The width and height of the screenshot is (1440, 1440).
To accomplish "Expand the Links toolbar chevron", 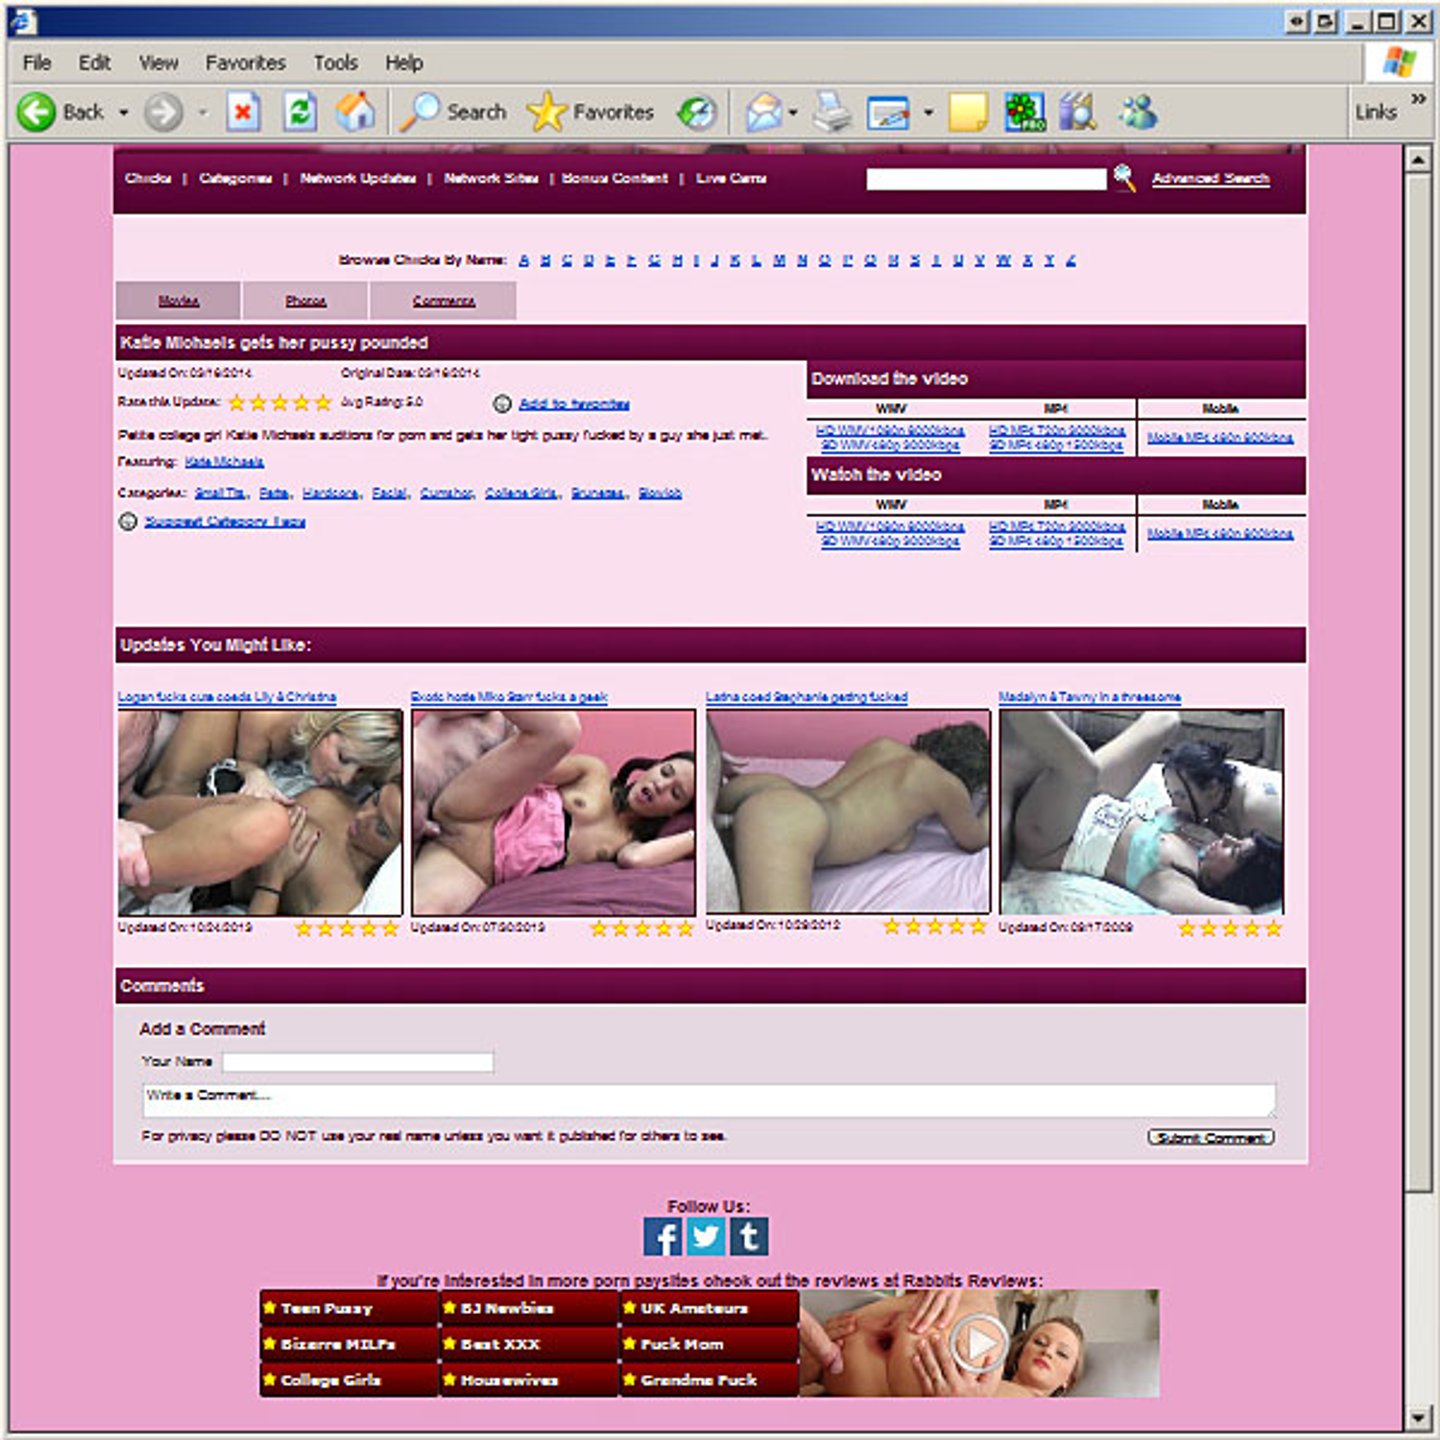I will pyautogui.click(x=1418, y=98).
